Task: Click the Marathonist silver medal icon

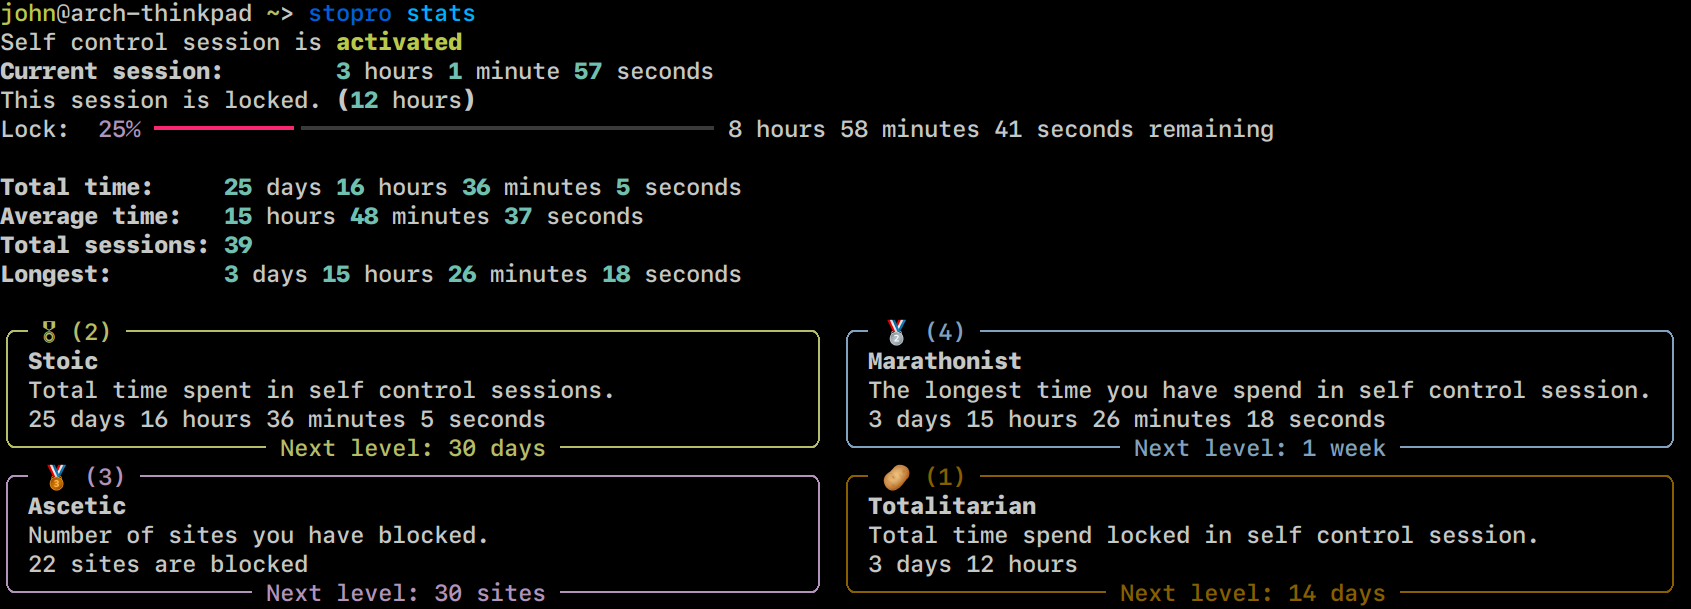Action: tap(896, 332)
